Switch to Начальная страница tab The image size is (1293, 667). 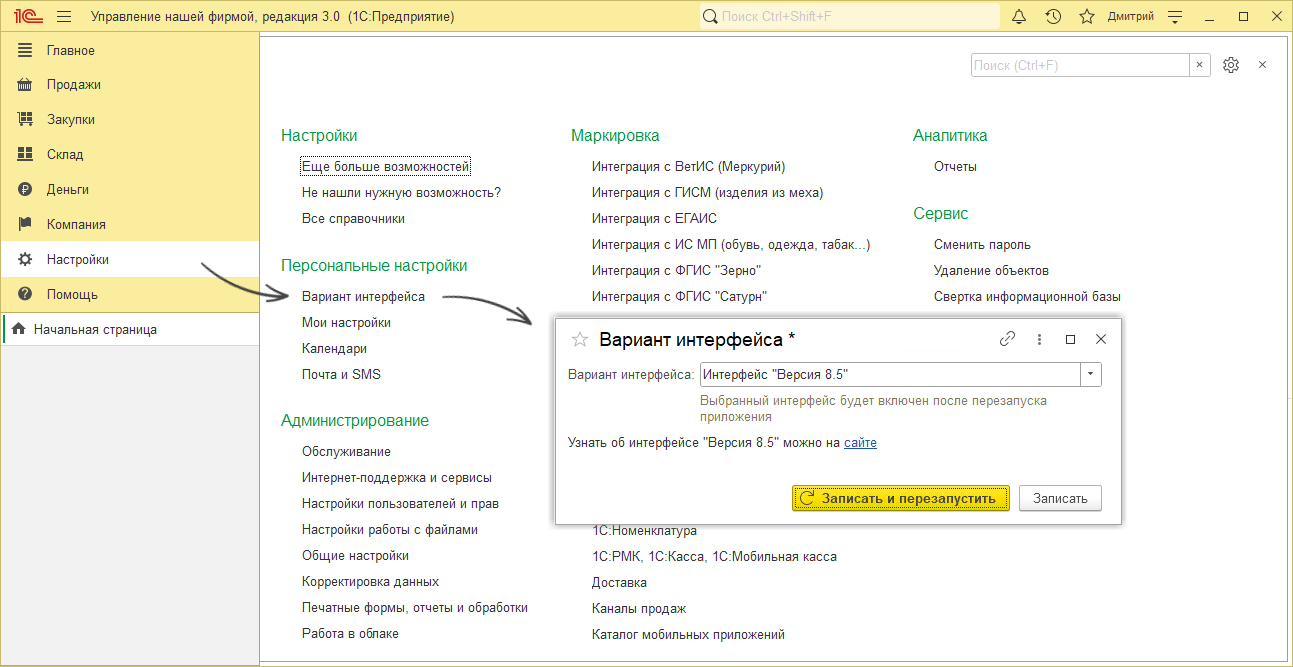pyautogui.click(x=131, y=329)
